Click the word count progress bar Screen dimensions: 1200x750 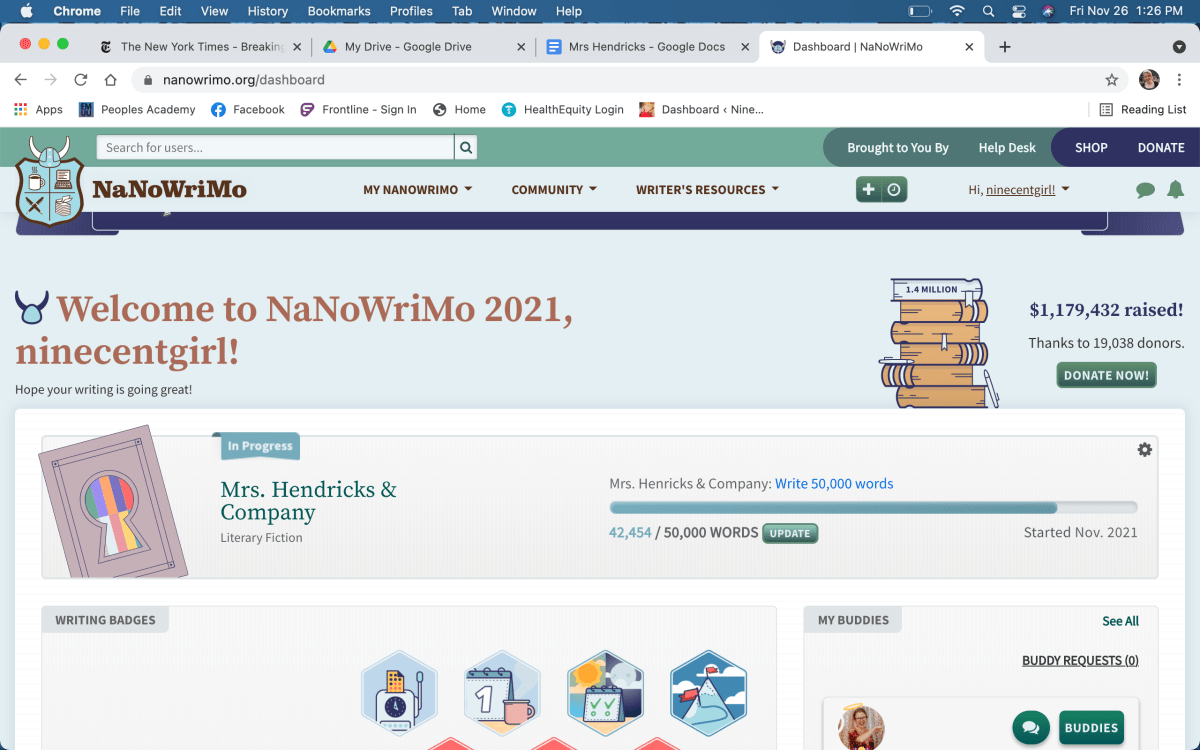click(x=872, y=507)
